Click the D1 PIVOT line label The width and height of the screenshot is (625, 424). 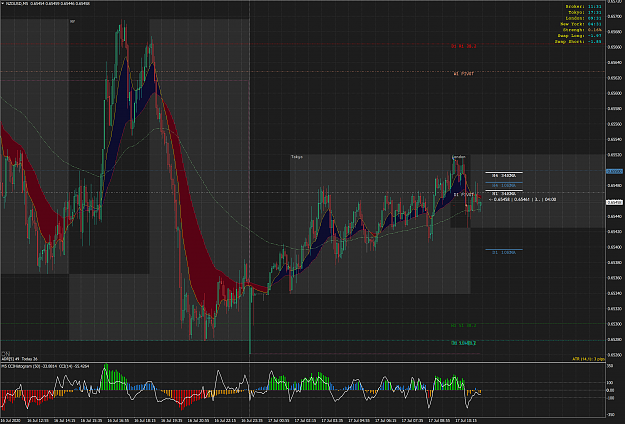[464, 195]
